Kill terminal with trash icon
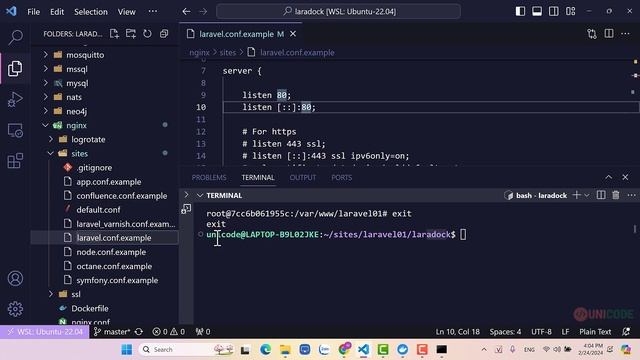 pos(616,195)
